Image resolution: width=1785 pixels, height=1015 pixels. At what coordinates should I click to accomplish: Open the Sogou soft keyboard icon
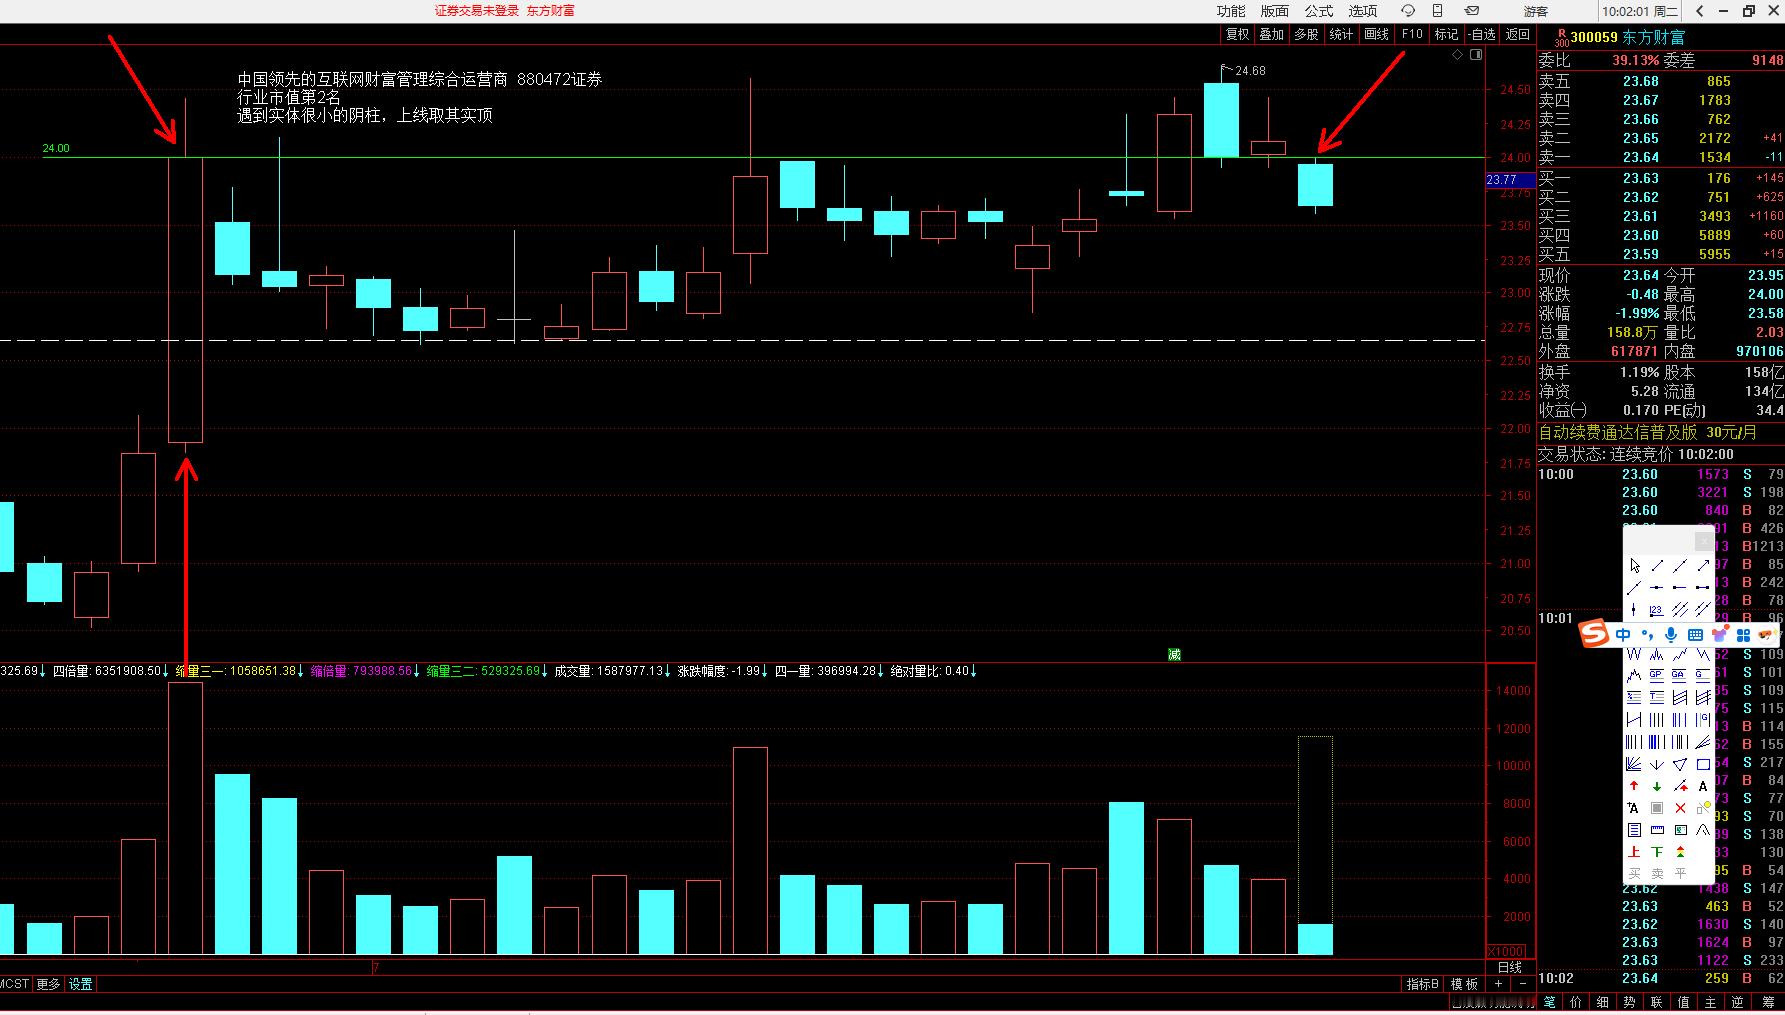[x=1695, y=635]
